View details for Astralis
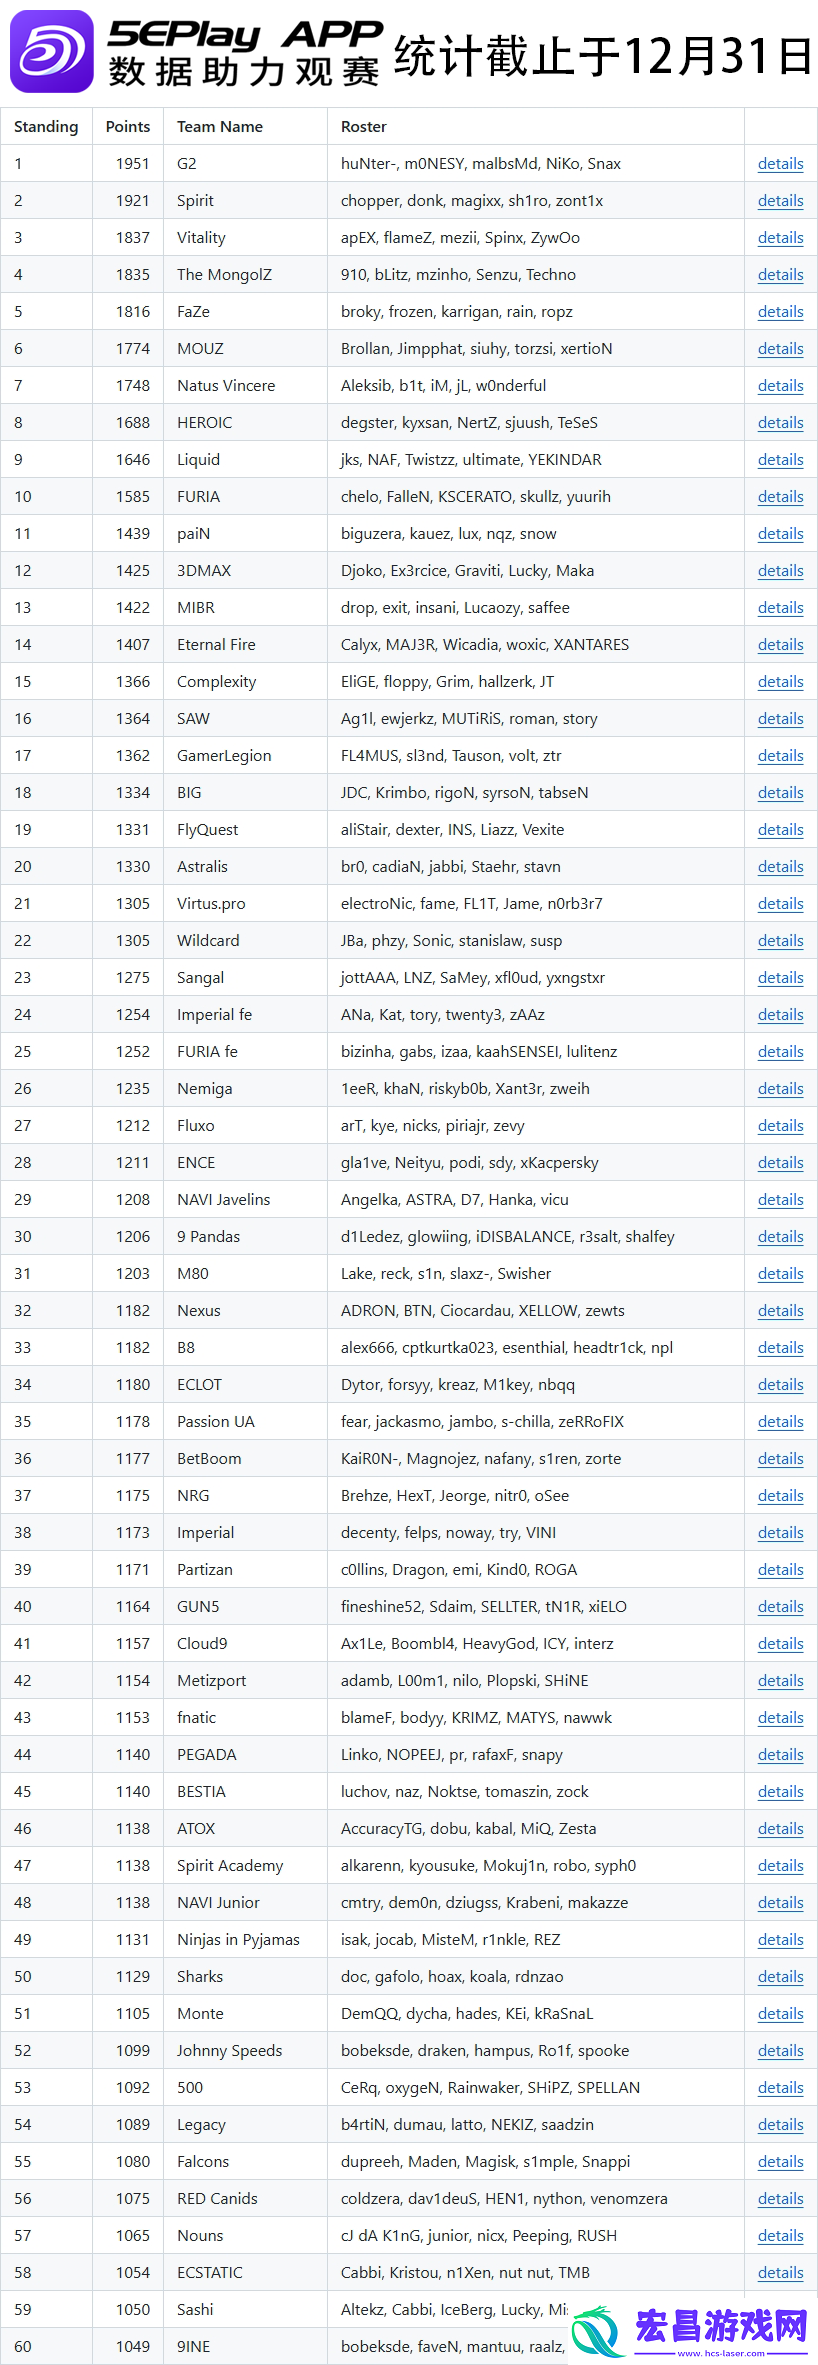This screenshot has height=2365, width=818. tap(780, 867)
